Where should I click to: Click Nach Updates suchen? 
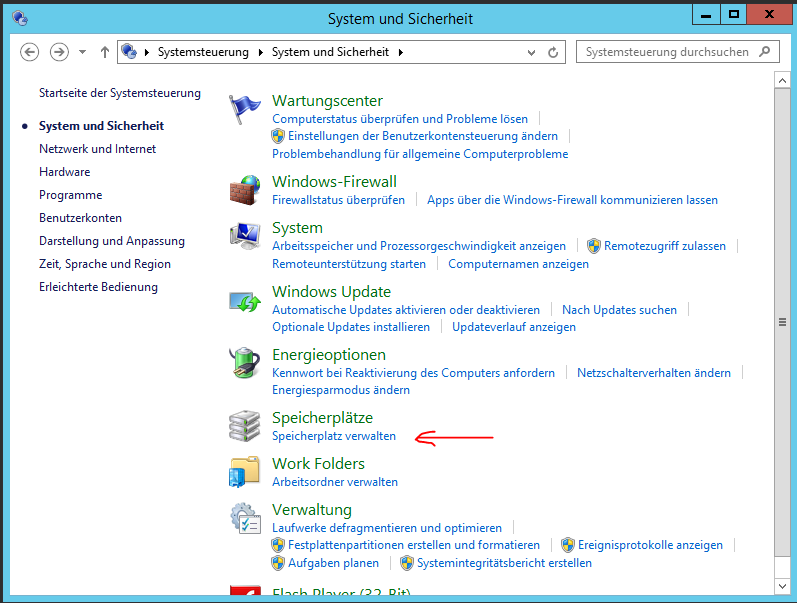point(620,310)
